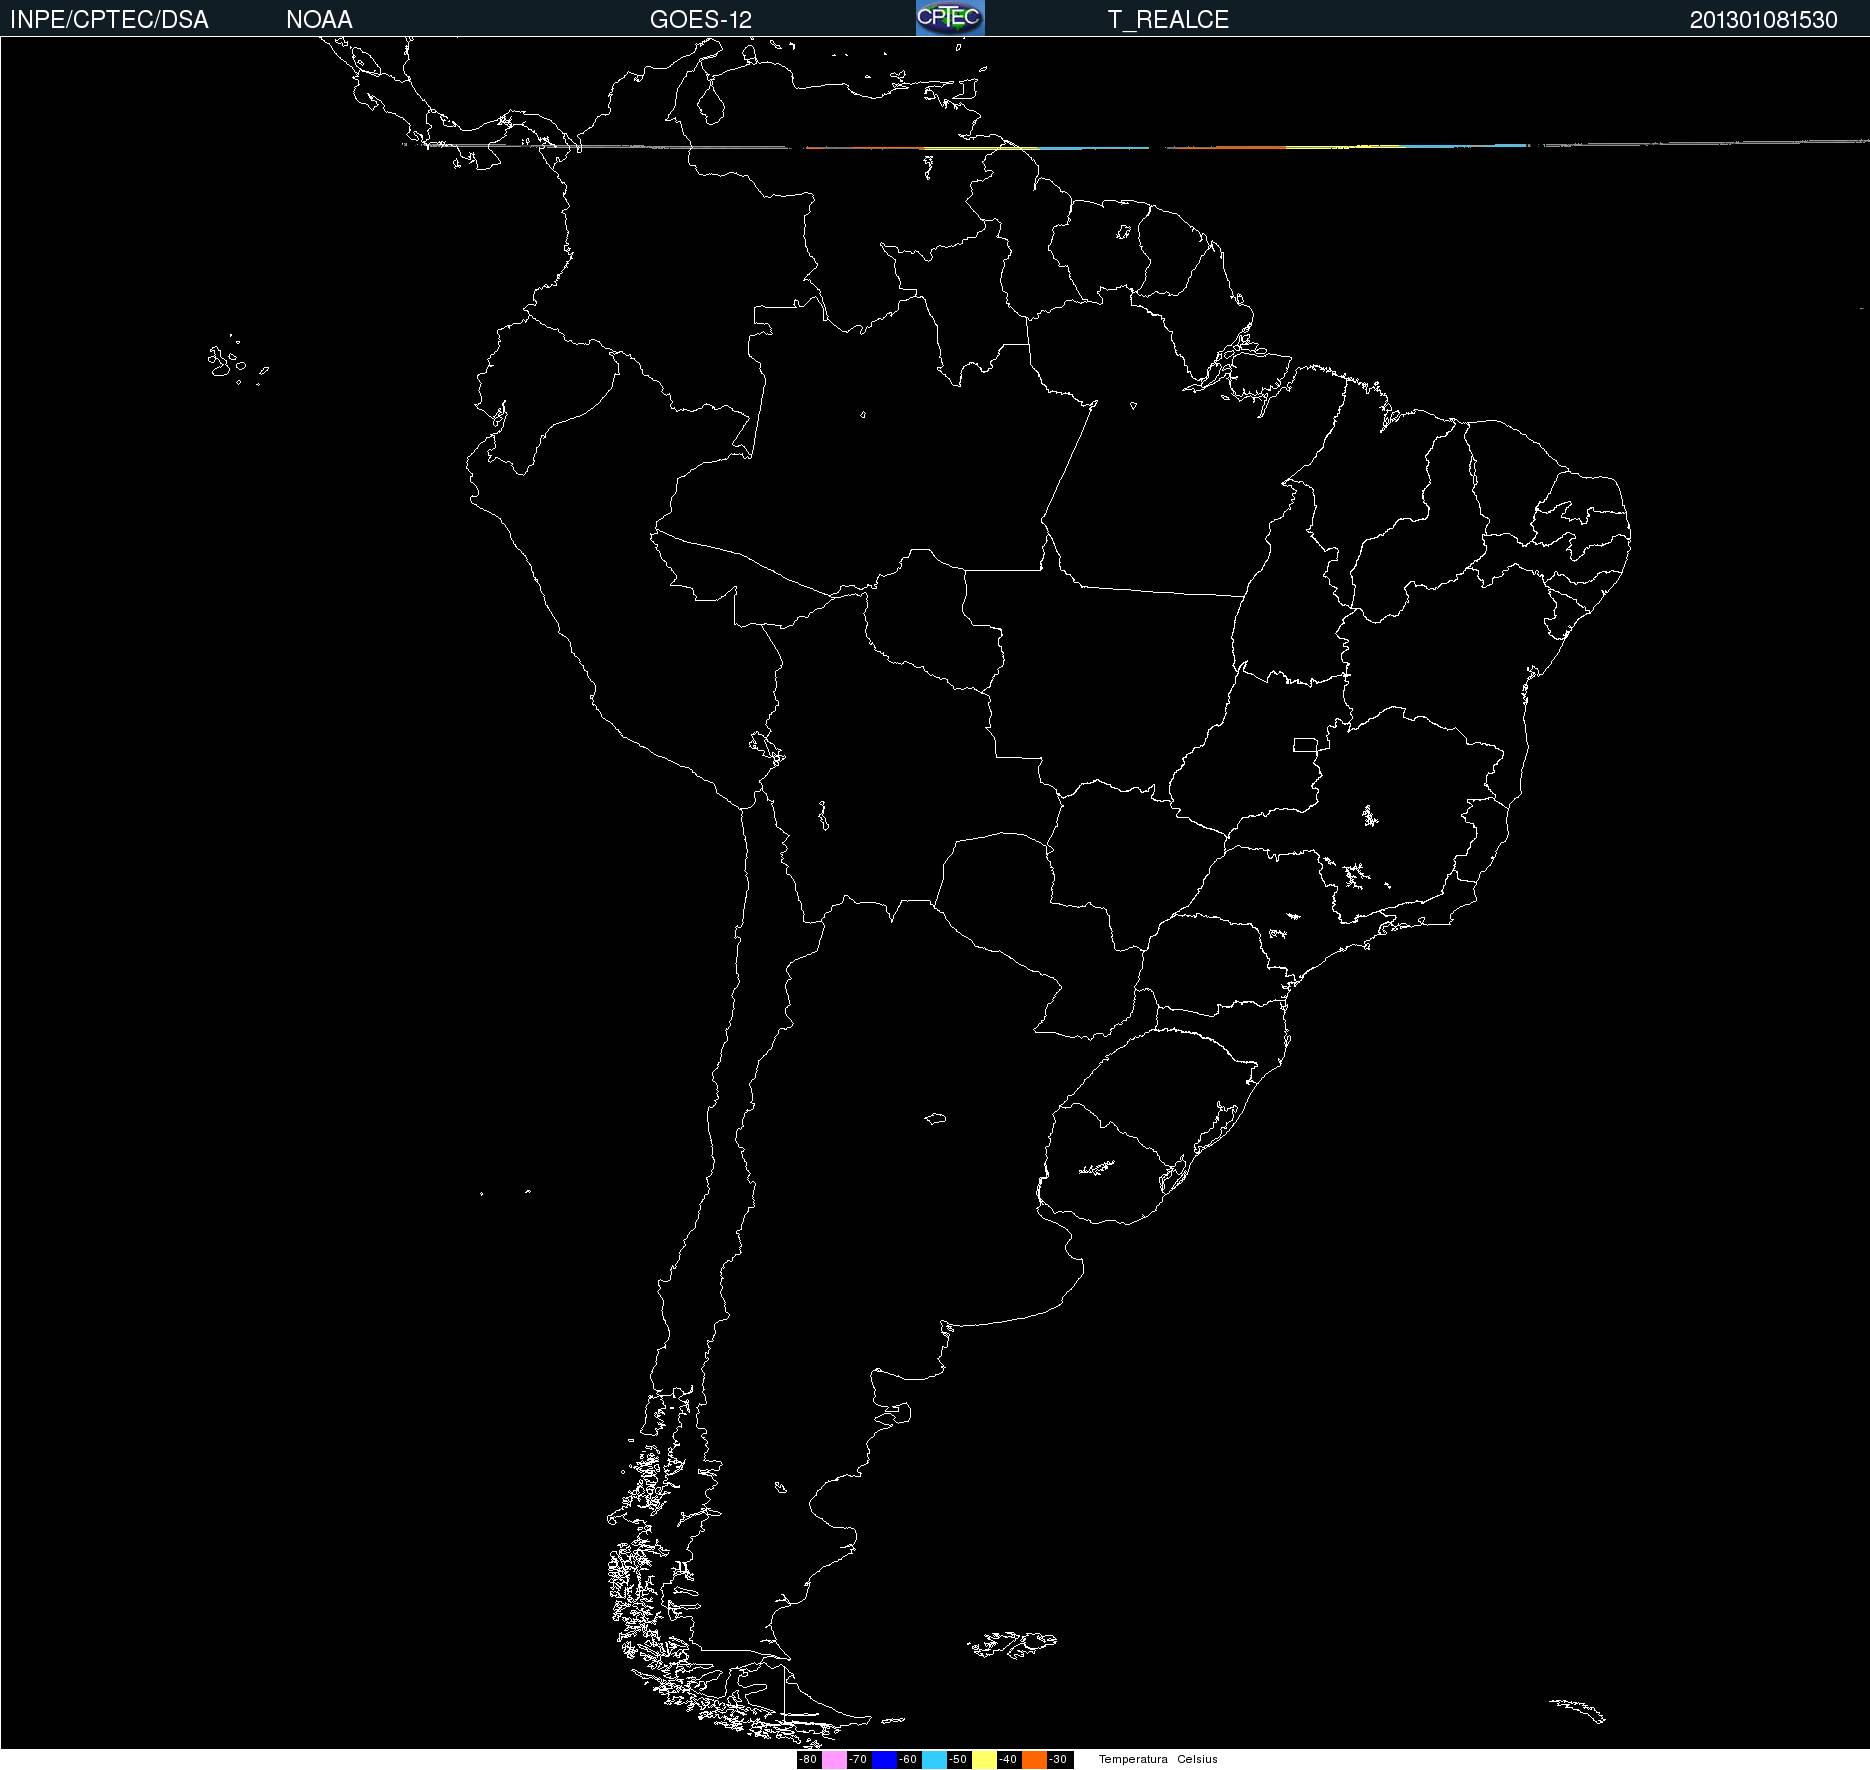The width and height of the screenshot is (1870, 1770).
Task: Click the -40 legend value
Action: point(1009,1759)
